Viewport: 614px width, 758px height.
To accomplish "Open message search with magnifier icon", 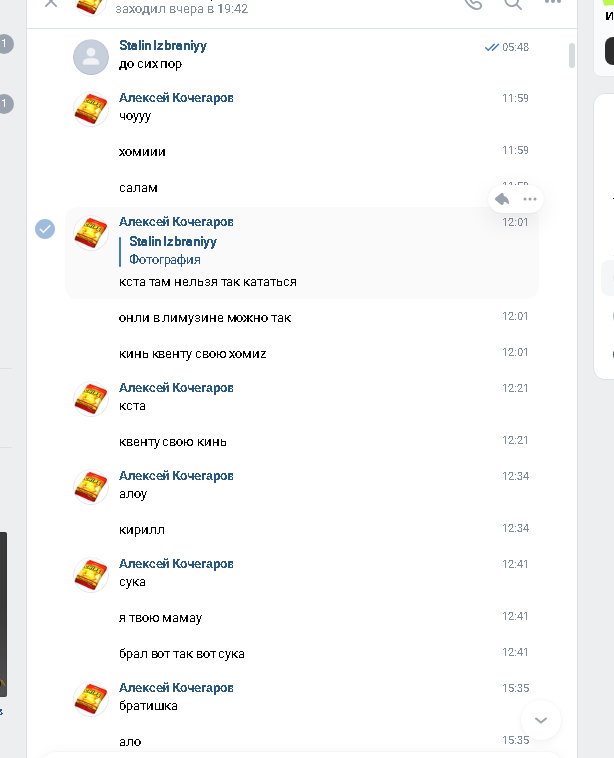I will [513, 3].
